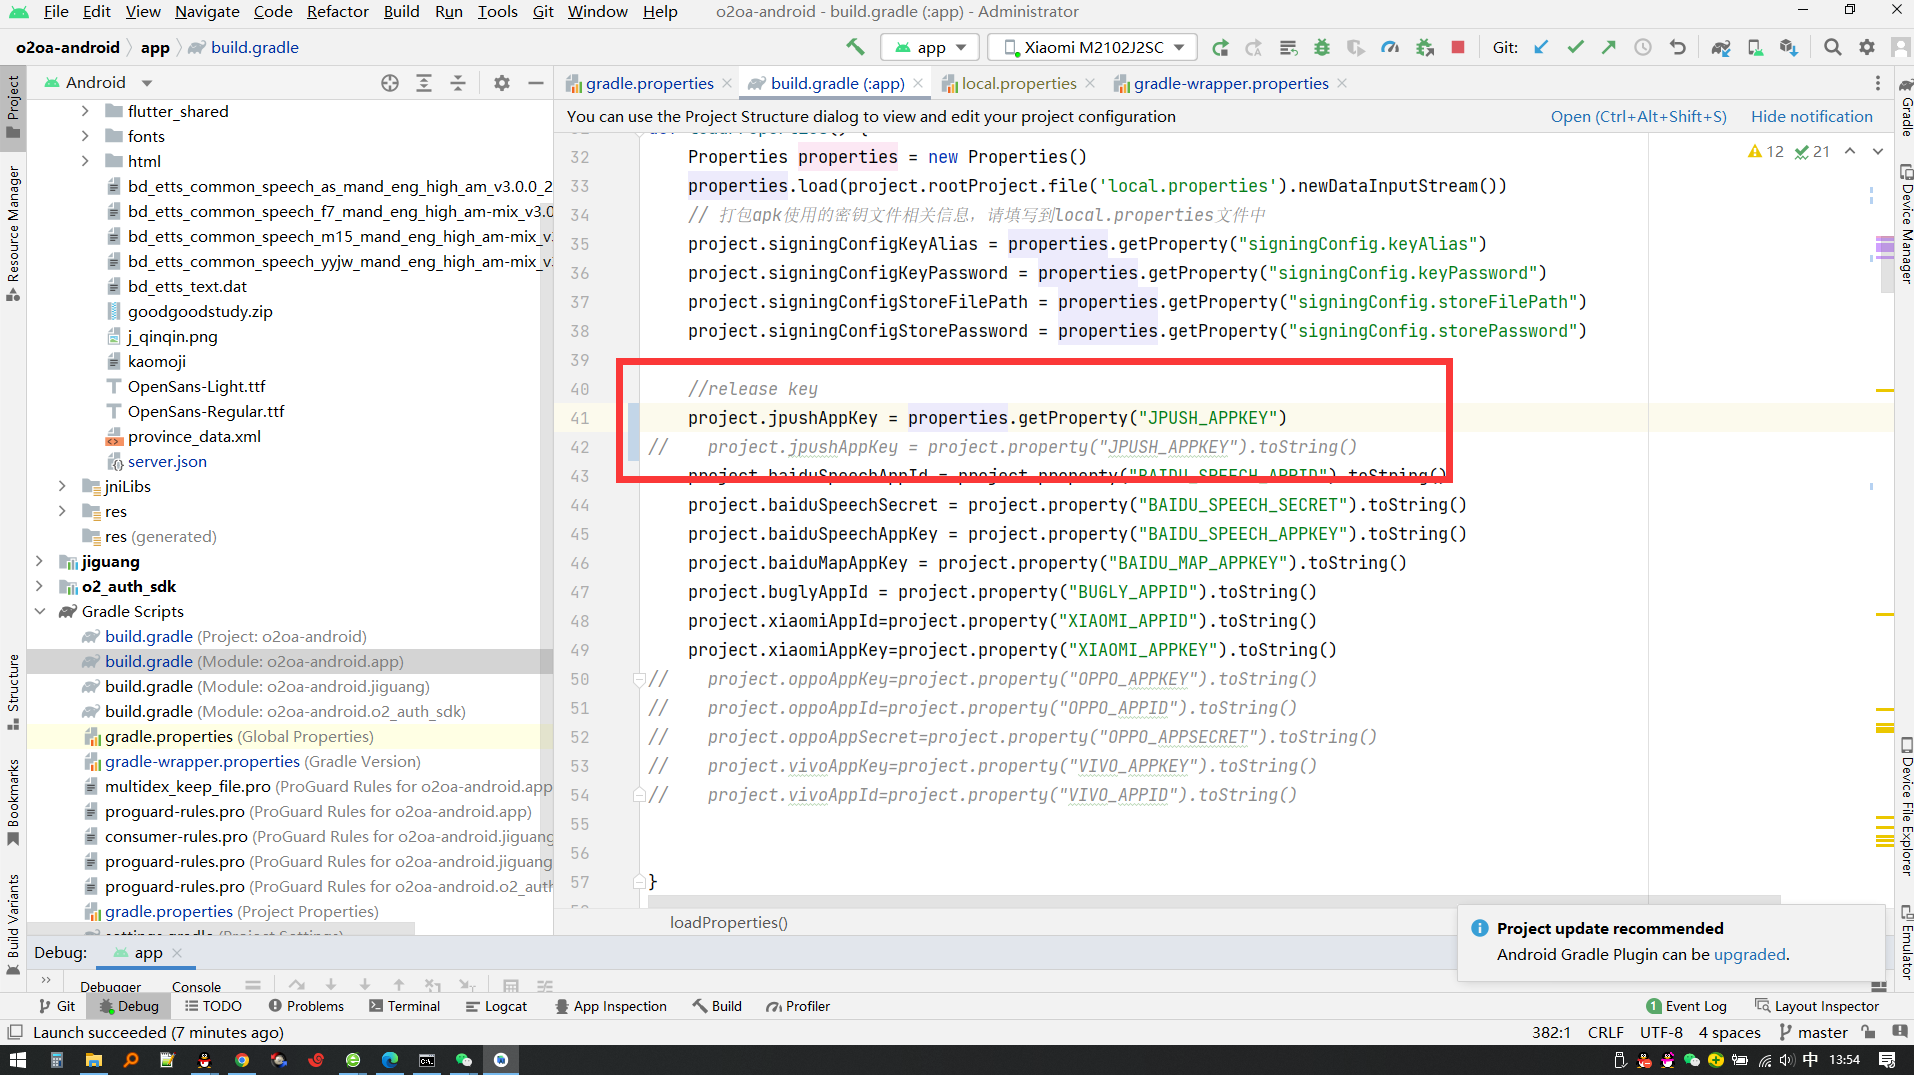The width and height of the screenshot is (1914, 1075).
Task: Open the Xiaomi M2102J2SC device dropdown
Action: click(x=1093, y=47)
